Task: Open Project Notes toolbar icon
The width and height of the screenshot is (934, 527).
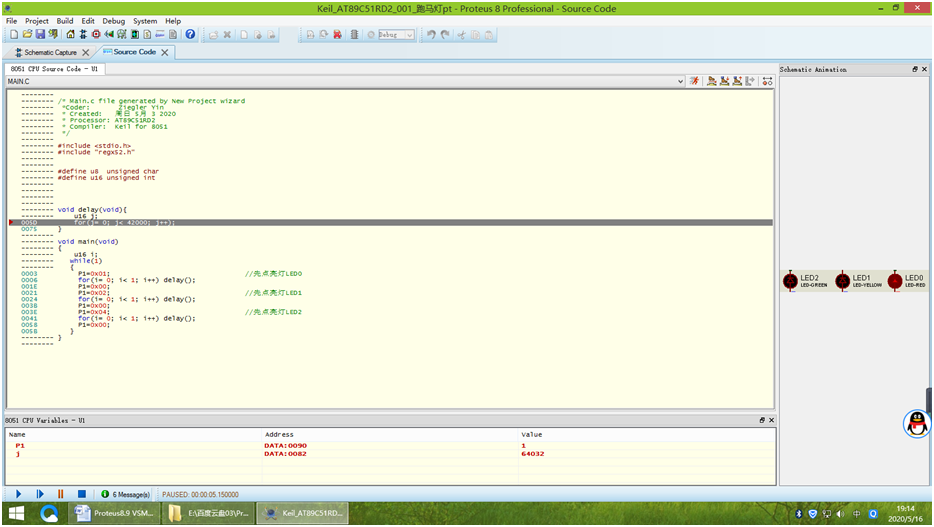Action: pos(173,35)
